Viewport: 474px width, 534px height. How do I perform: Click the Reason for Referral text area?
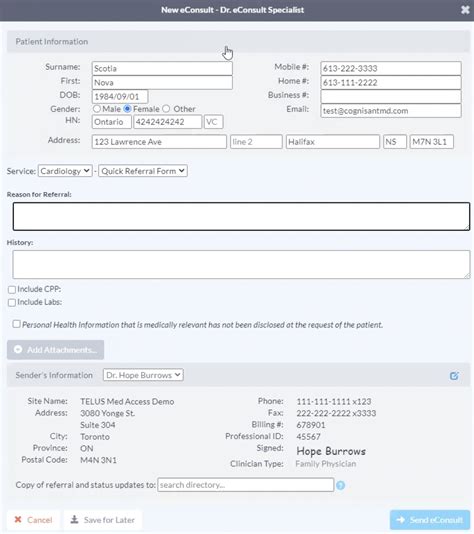(x=241, y=216)
